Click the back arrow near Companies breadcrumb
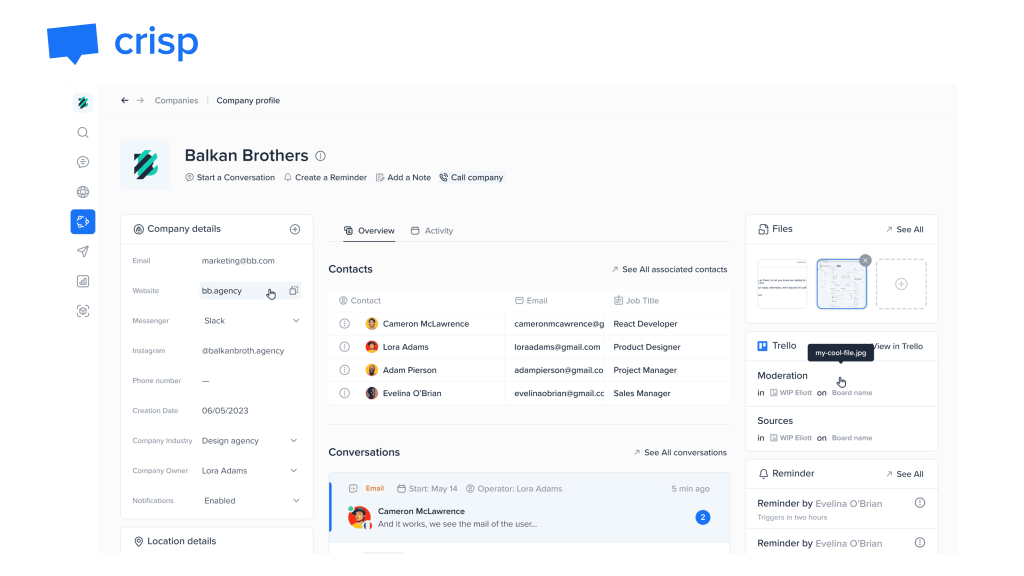 (124, 100)
